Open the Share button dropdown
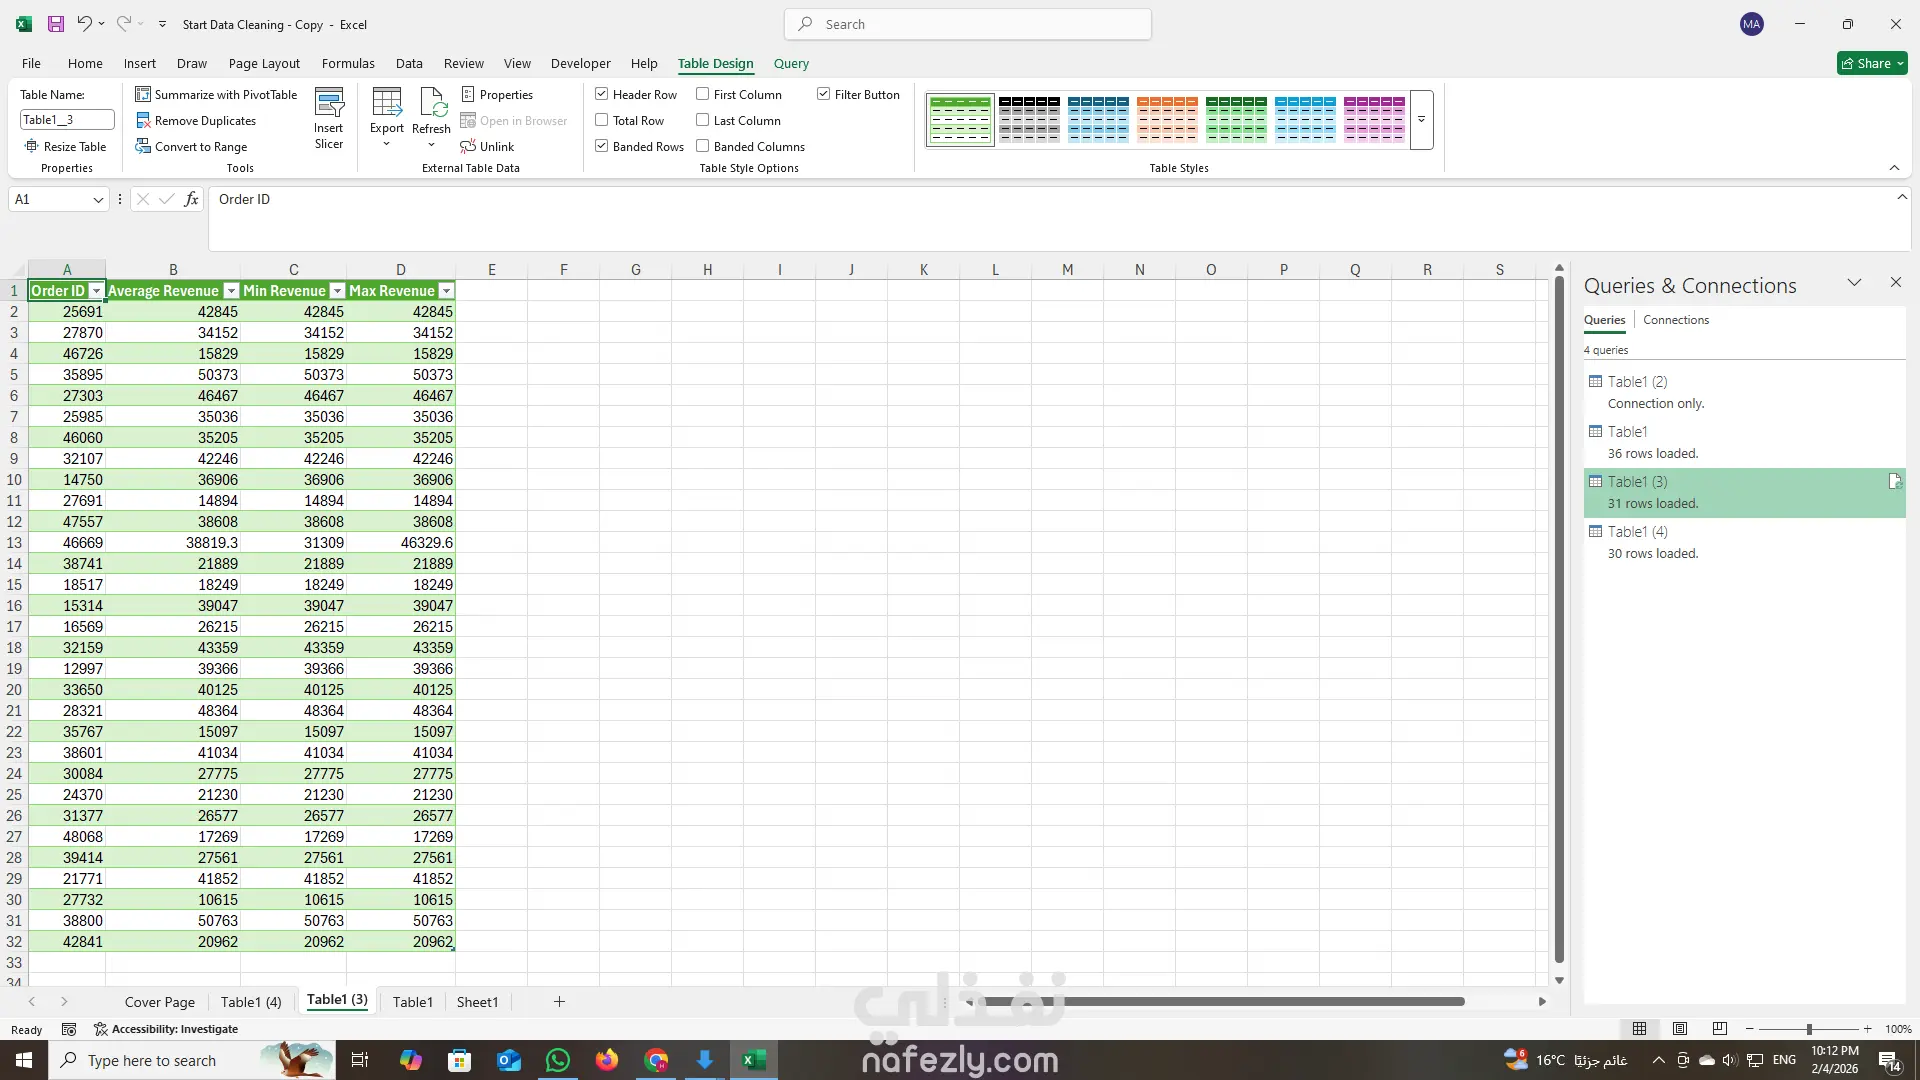Screen dimensions: 1920x1080 (x=1873, y=63)
